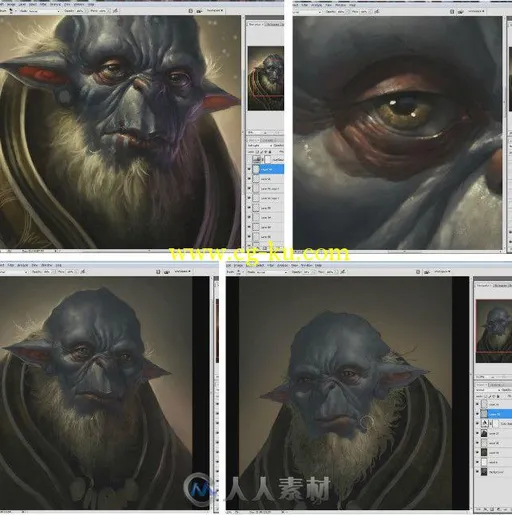Select the highlighted layer row in top-left Layers panel
Viewport: 512px width, 515px height.
265,169
